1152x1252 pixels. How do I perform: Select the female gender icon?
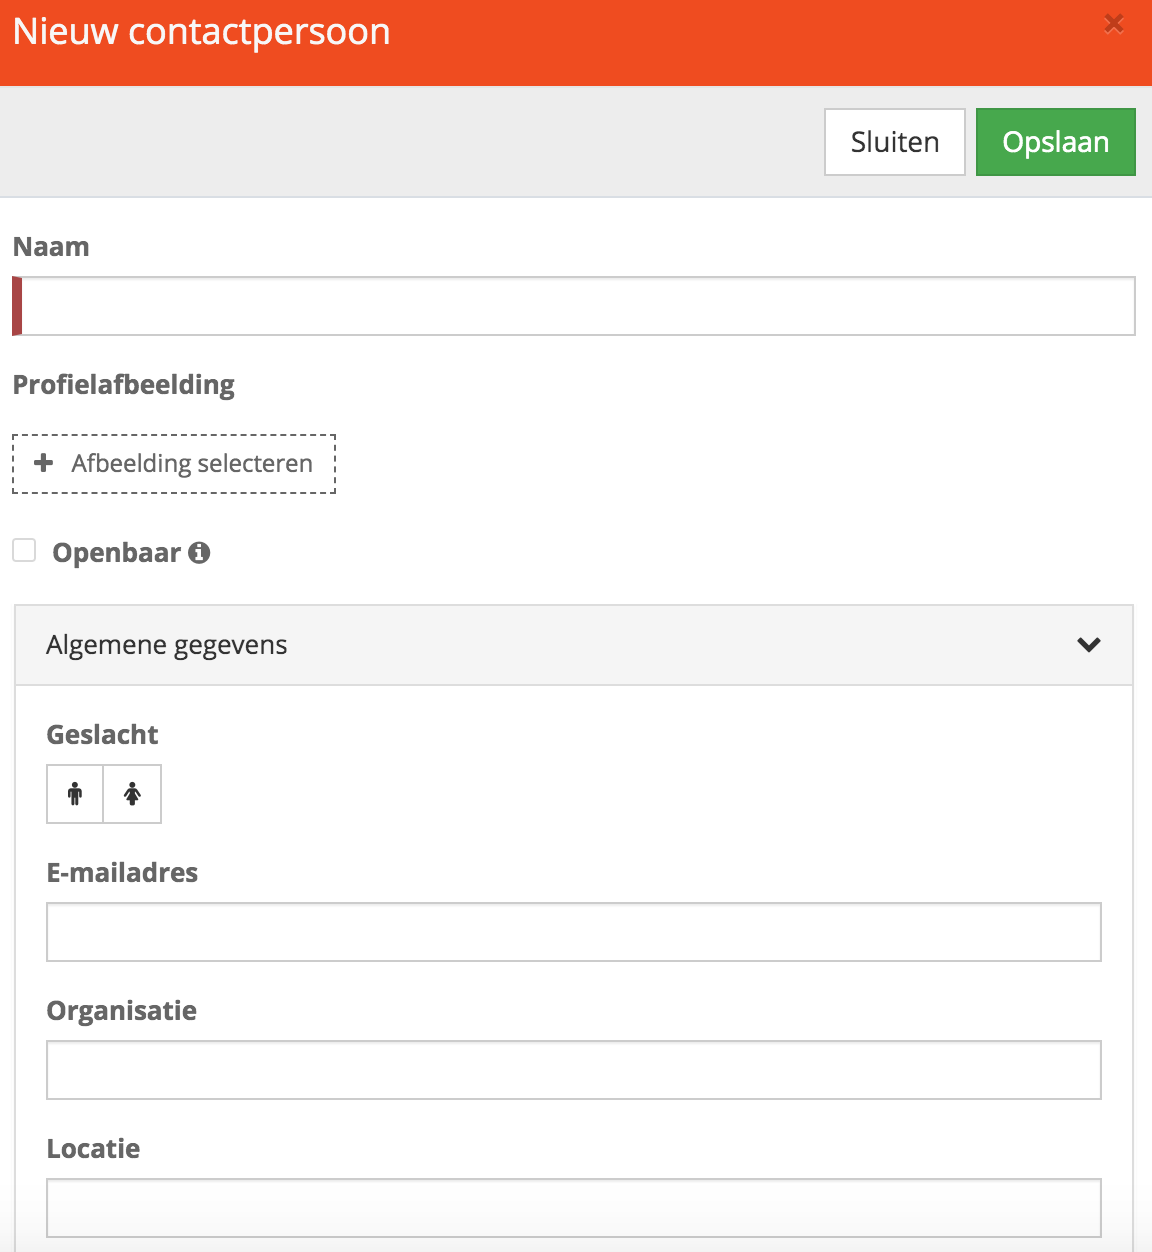click(x=132, y=794)
